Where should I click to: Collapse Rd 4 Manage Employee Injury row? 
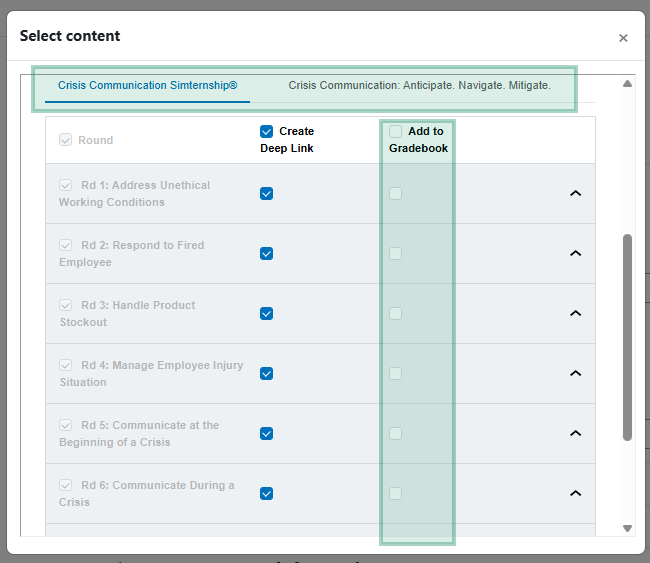pos(575,373)
